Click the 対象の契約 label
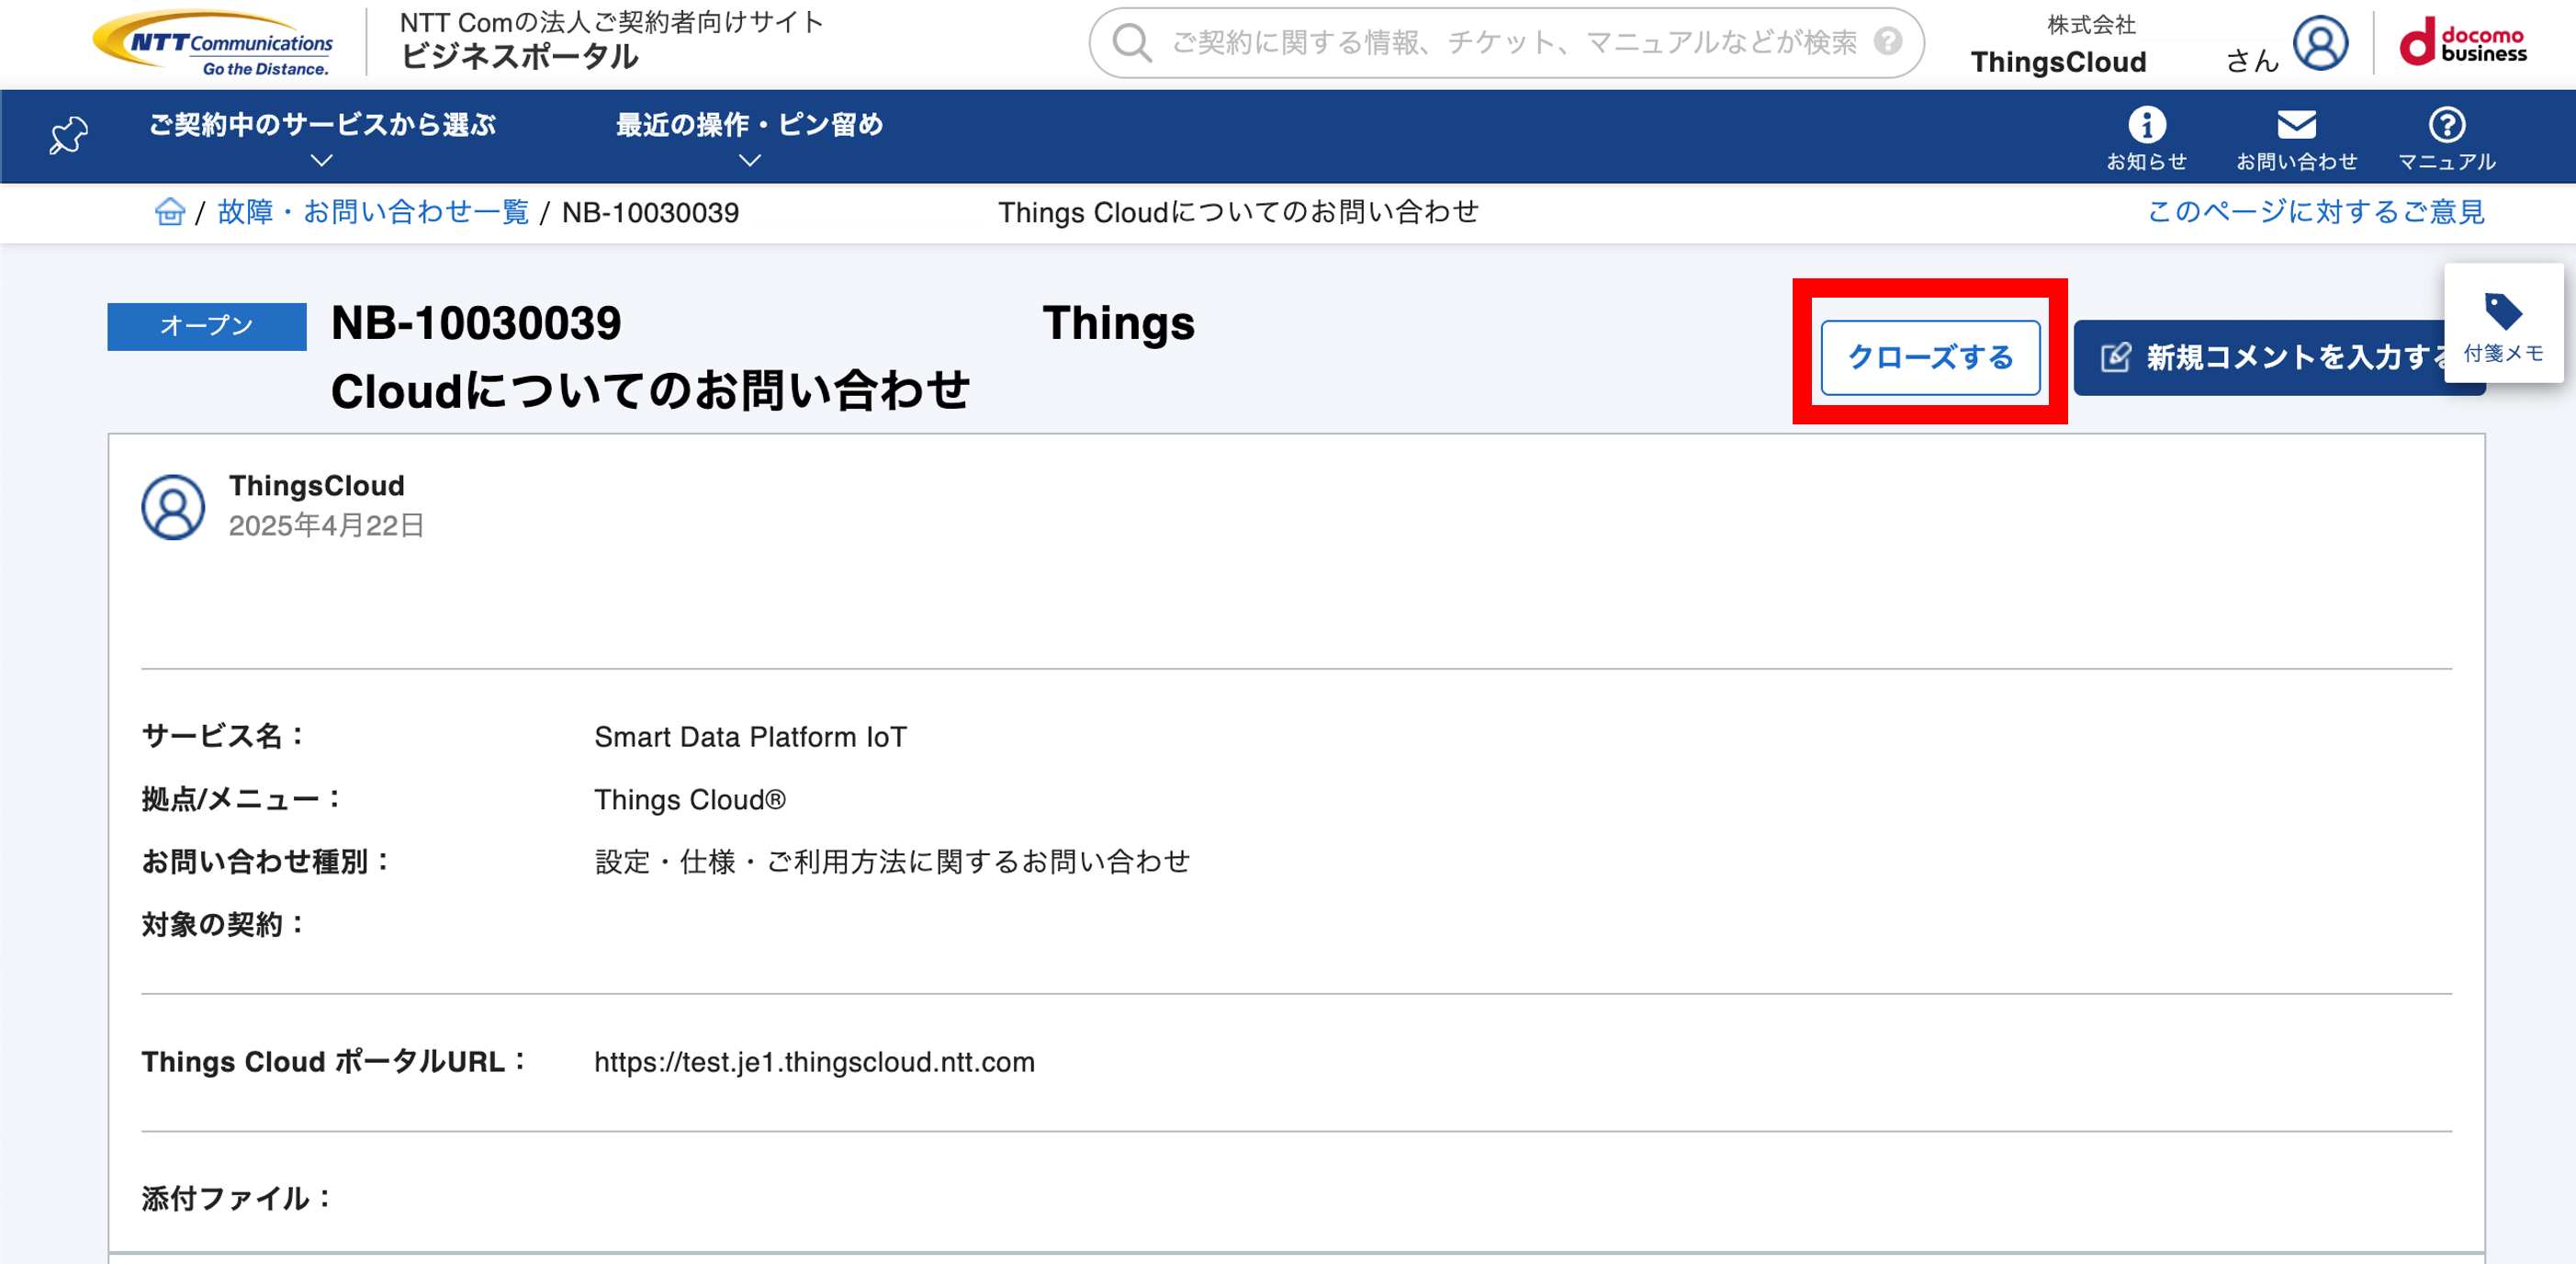 pyautogui.click(x=223, y=925)
